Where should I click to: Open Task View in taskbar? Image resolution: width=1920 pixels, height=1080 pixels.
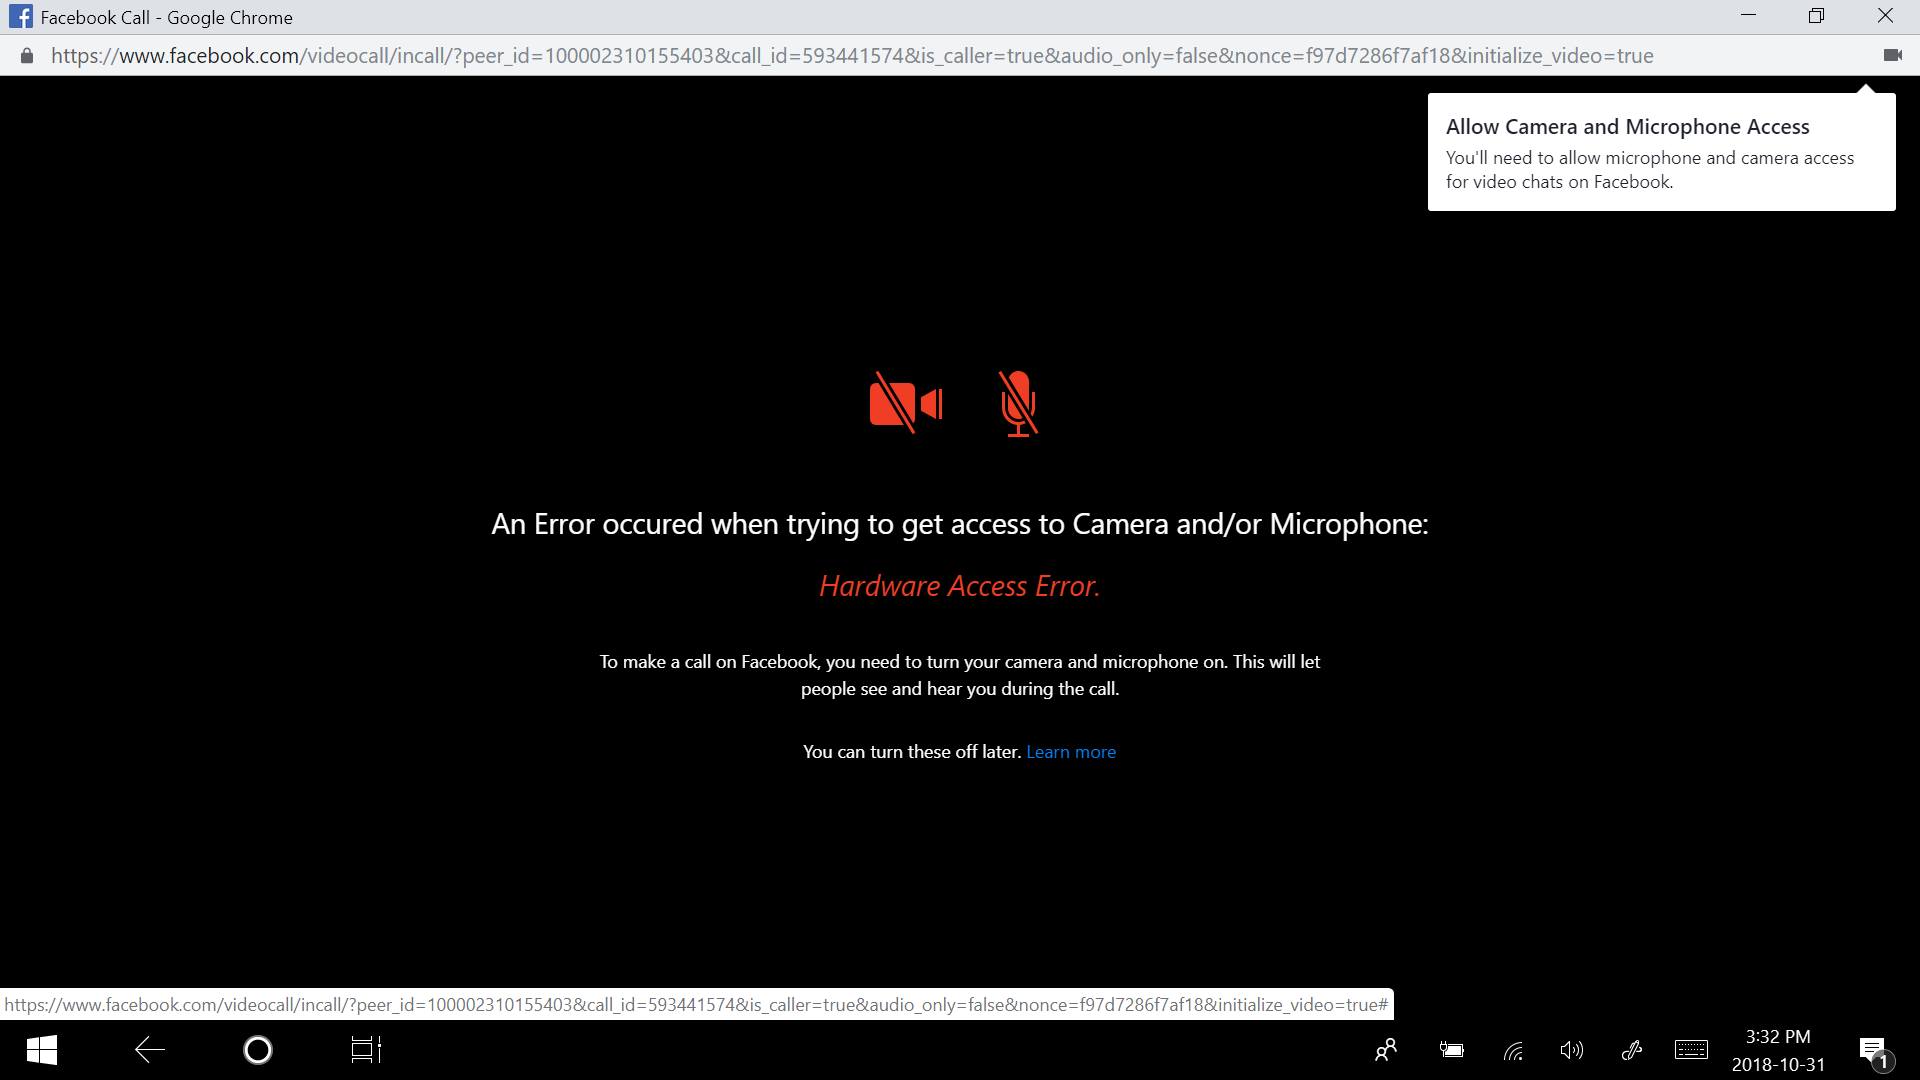pos(366,1050)
